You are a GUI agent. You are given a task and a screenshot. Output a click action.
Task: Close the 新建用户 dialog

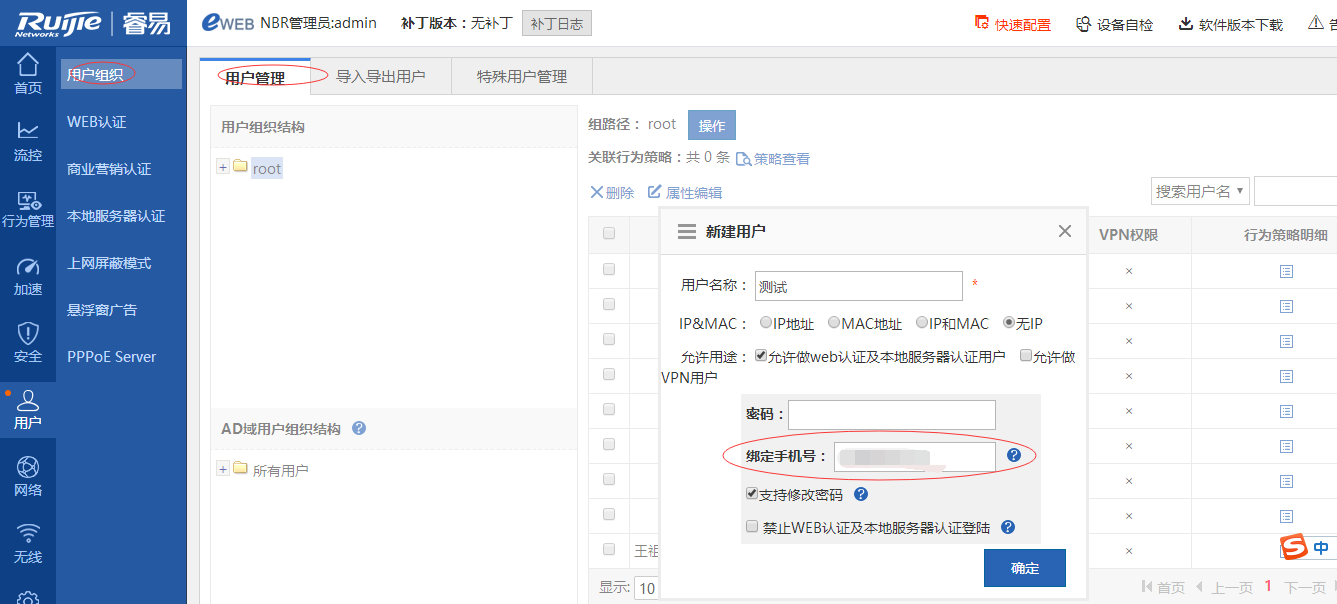tap(1064, 231)
